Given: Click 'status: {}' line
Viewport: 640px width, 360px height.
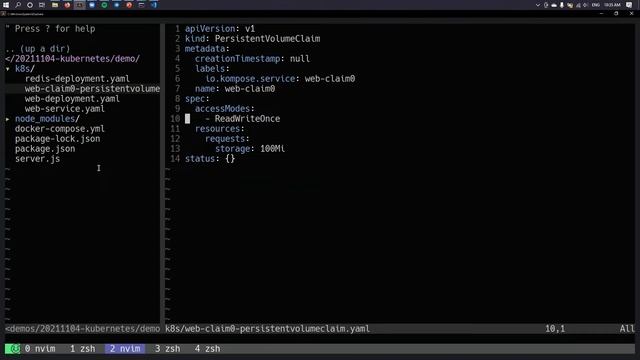Looking at the screenshot, I should coord(210,159).
